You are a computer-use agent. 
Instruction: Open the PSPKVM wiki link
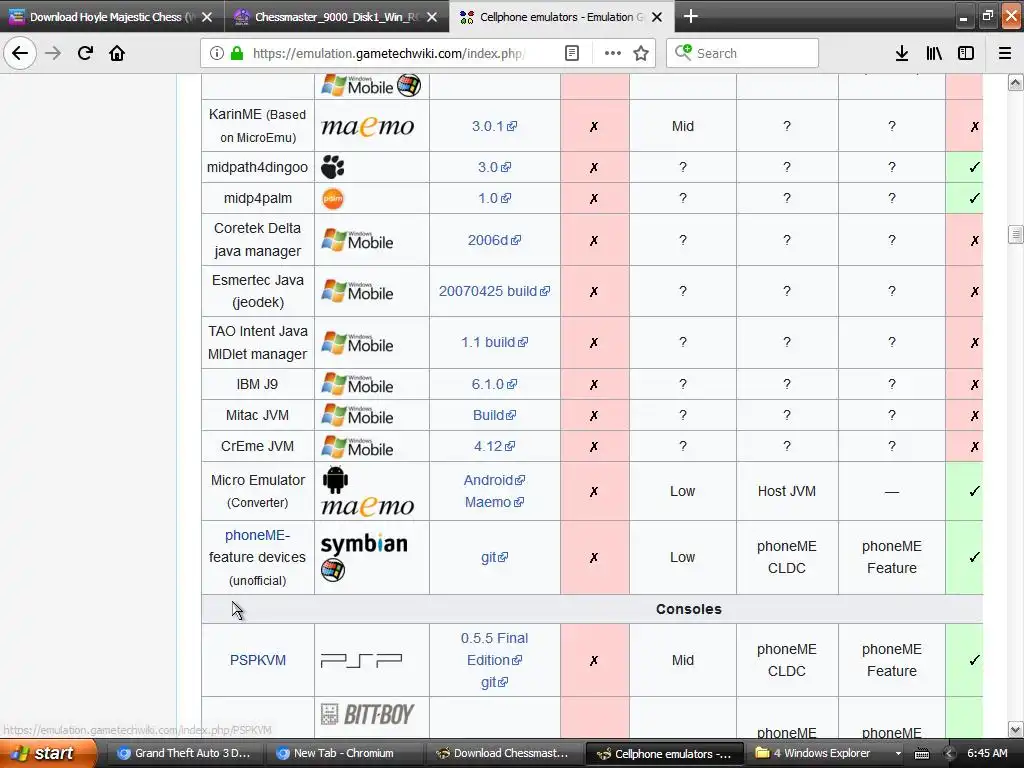[257, 660]
